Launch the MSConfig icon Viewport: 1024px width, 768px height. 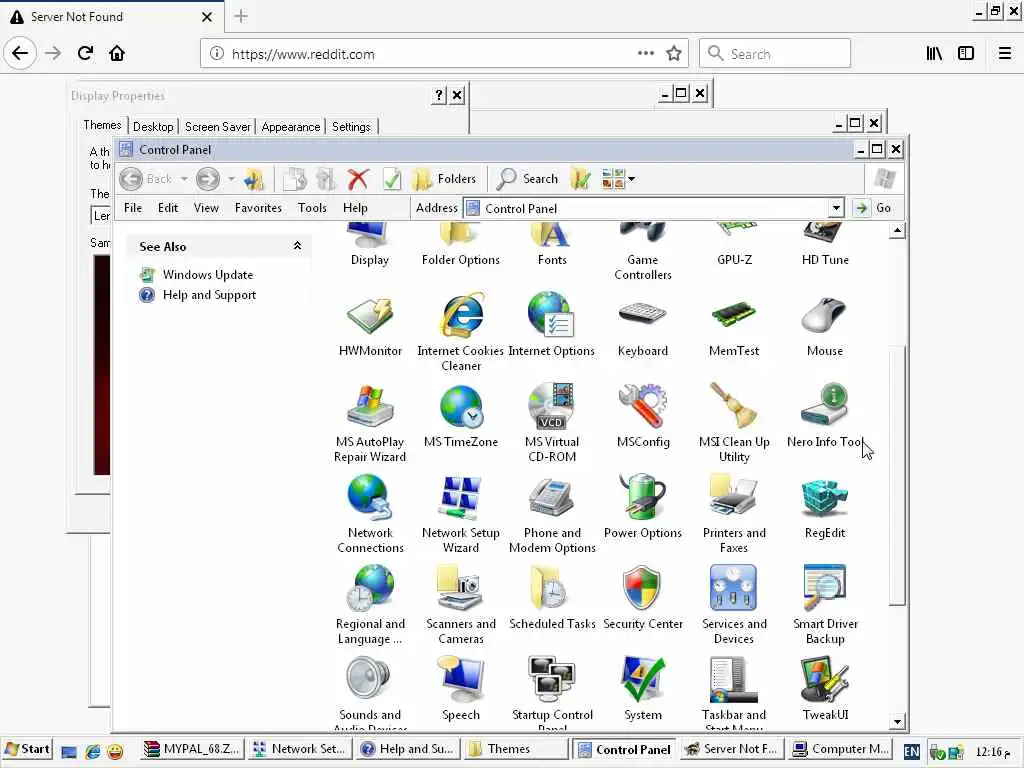643,417
